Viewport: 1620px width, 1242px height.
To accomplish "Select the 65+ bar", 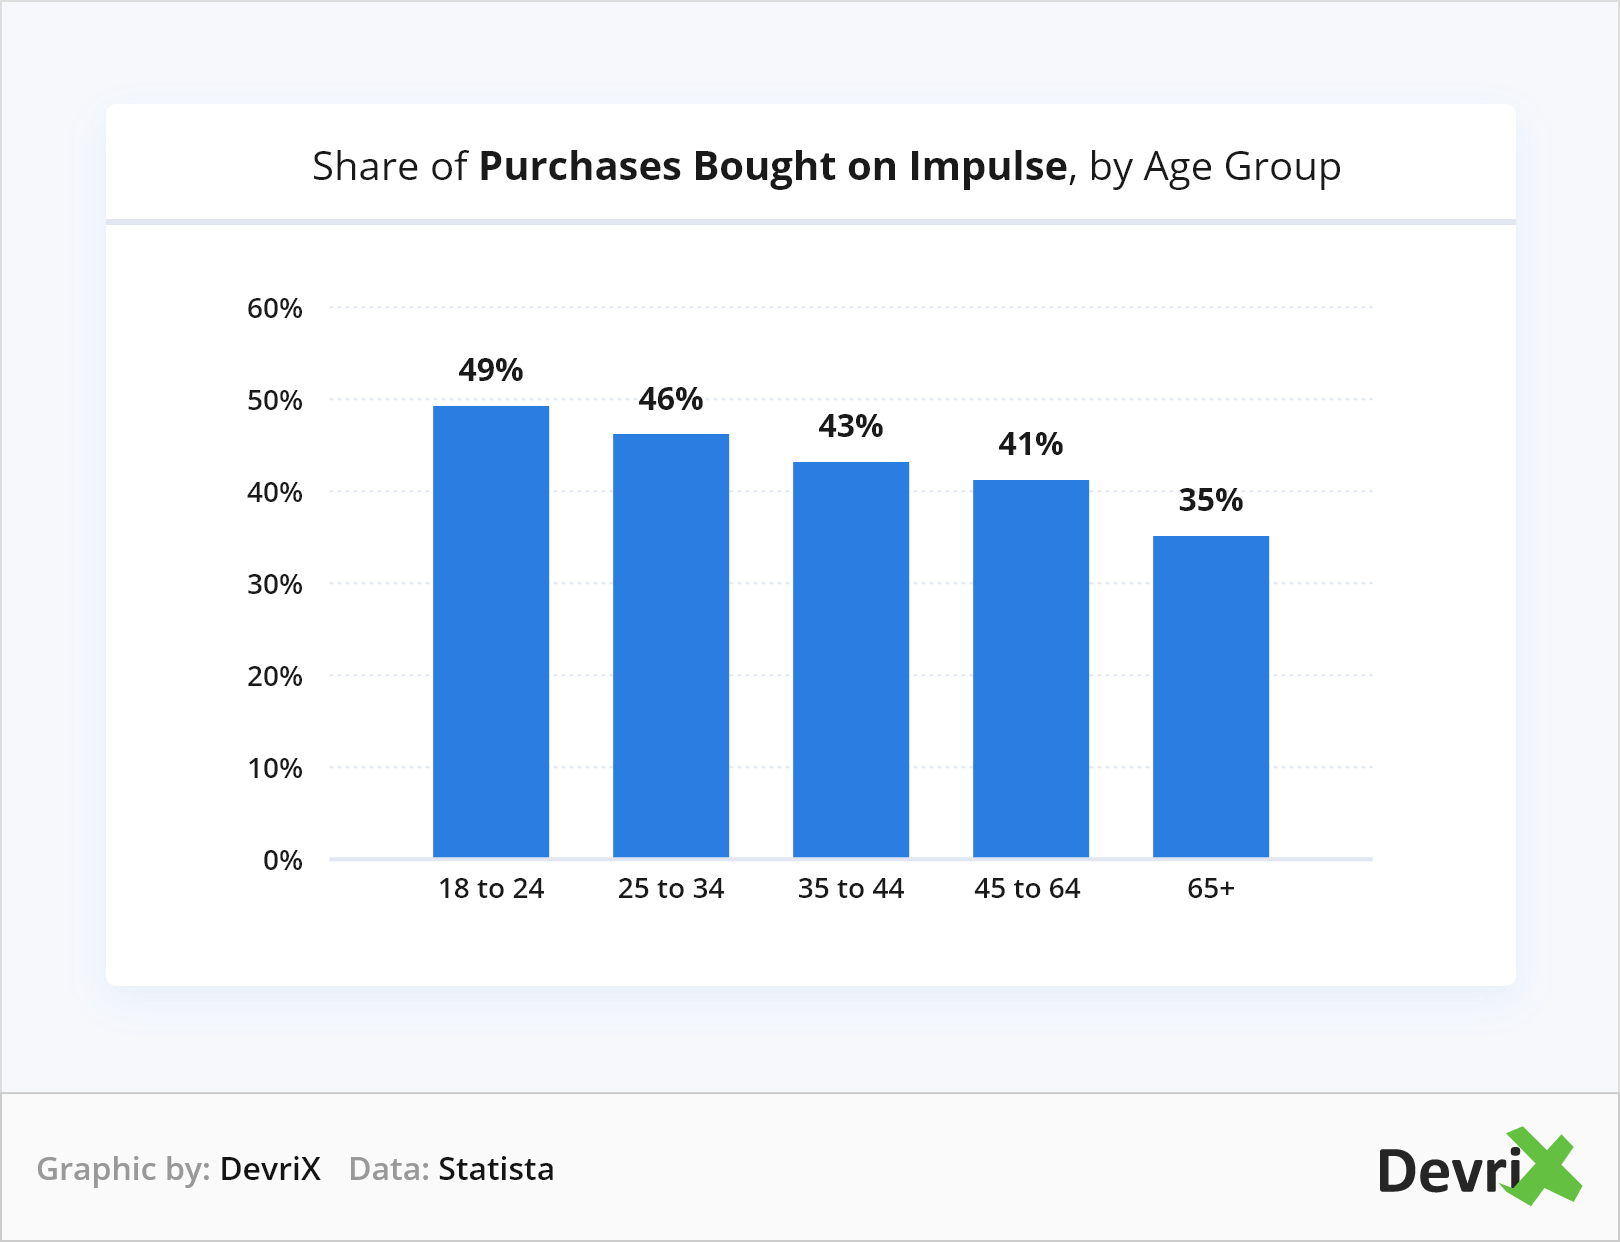I will [1210, 697].
